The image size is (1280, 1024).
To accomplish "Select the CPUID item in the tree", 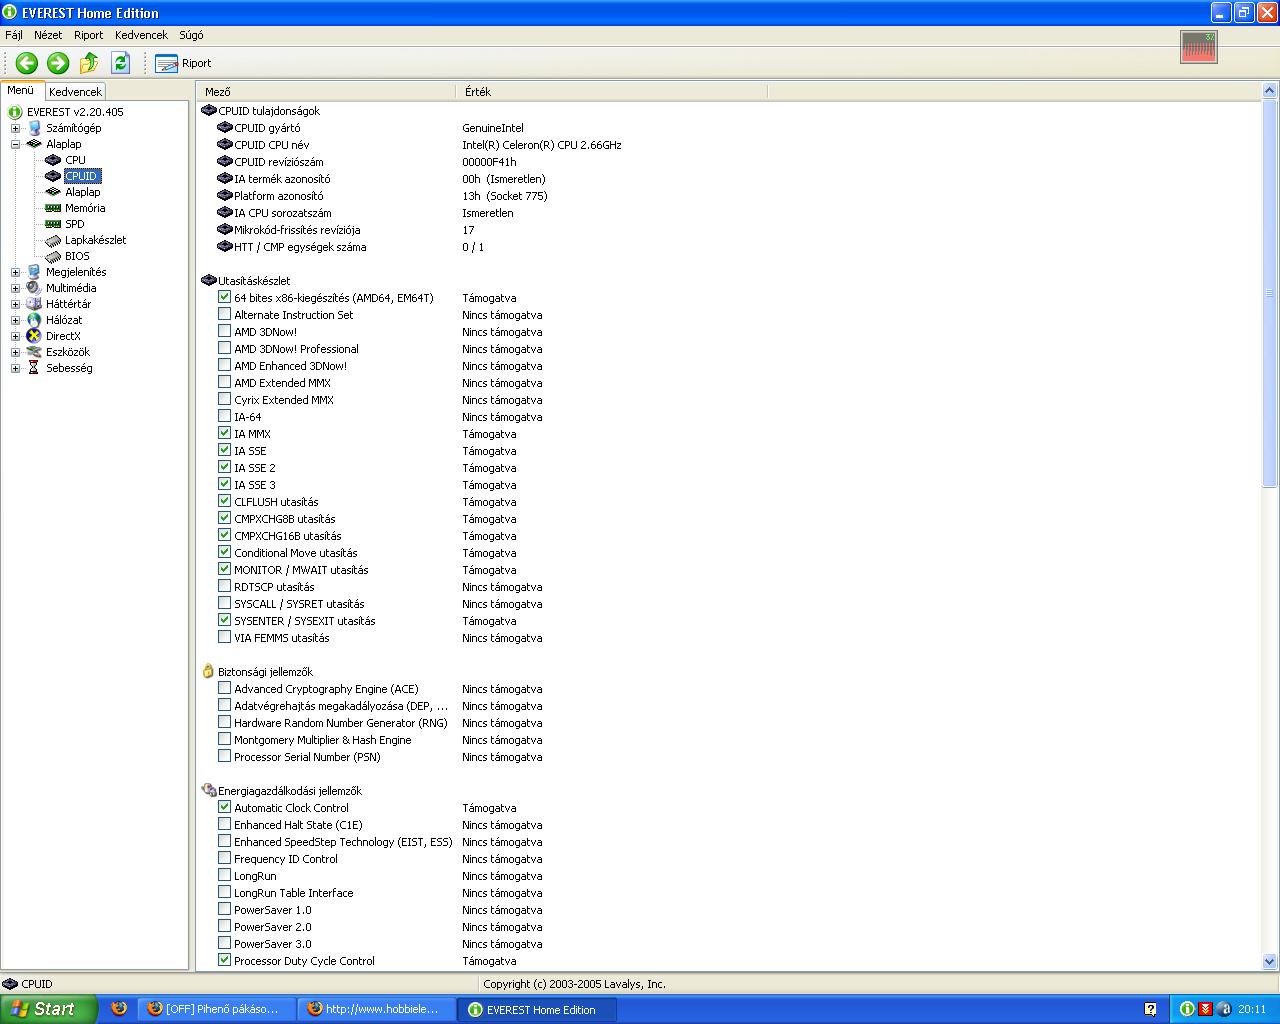I will click(x=82, y=176).
